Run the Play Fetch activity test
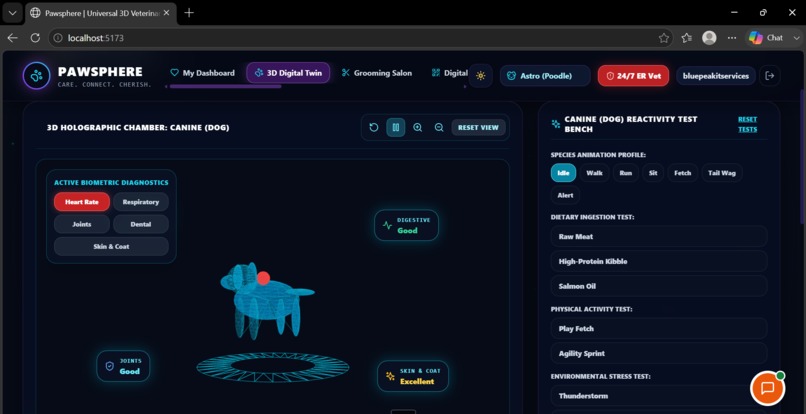Viewport: 806px width, 414px height. [659, 329]
